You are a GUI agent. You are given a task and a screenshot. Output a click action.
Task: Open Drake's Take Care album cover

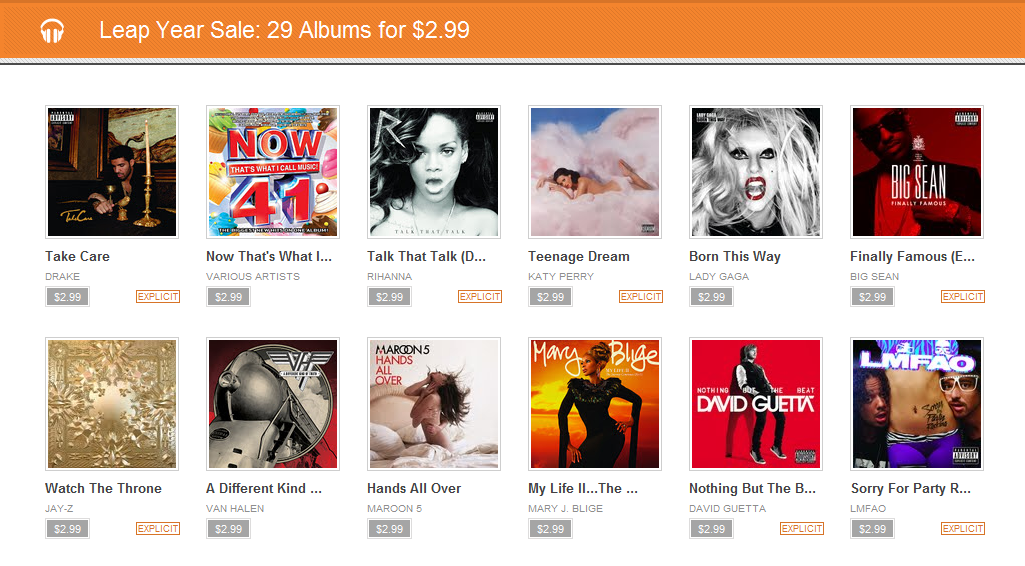[x=112, y=172]
